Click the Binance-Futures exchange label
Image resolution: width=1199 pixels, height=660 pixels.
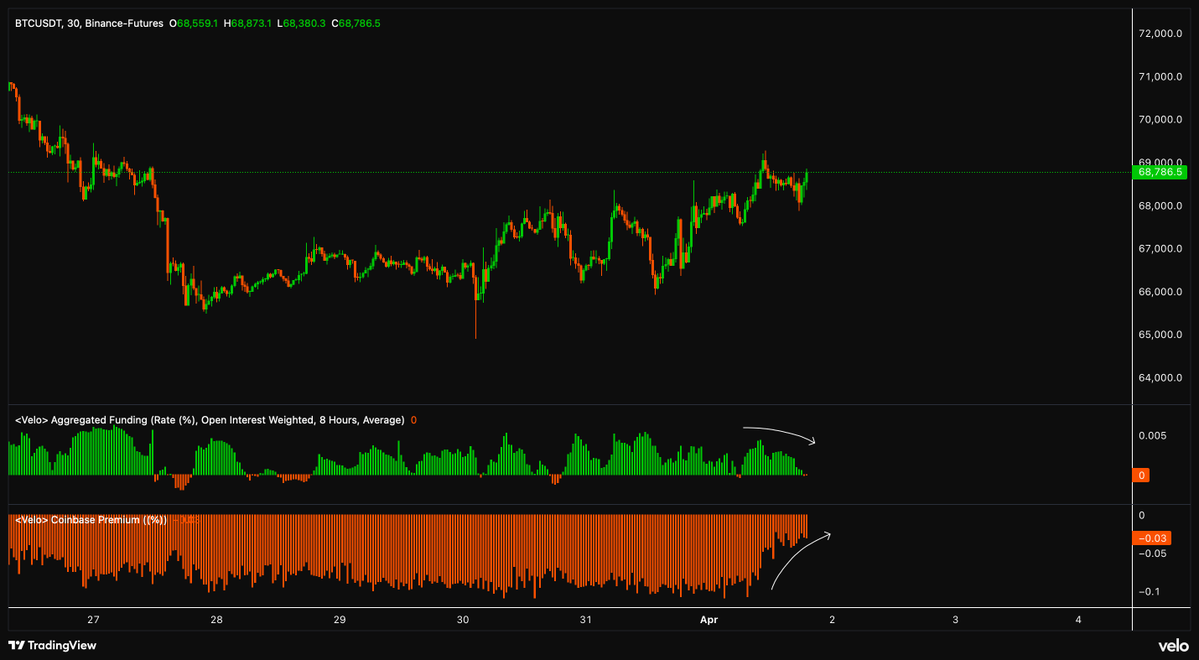(x=125, y=22)
